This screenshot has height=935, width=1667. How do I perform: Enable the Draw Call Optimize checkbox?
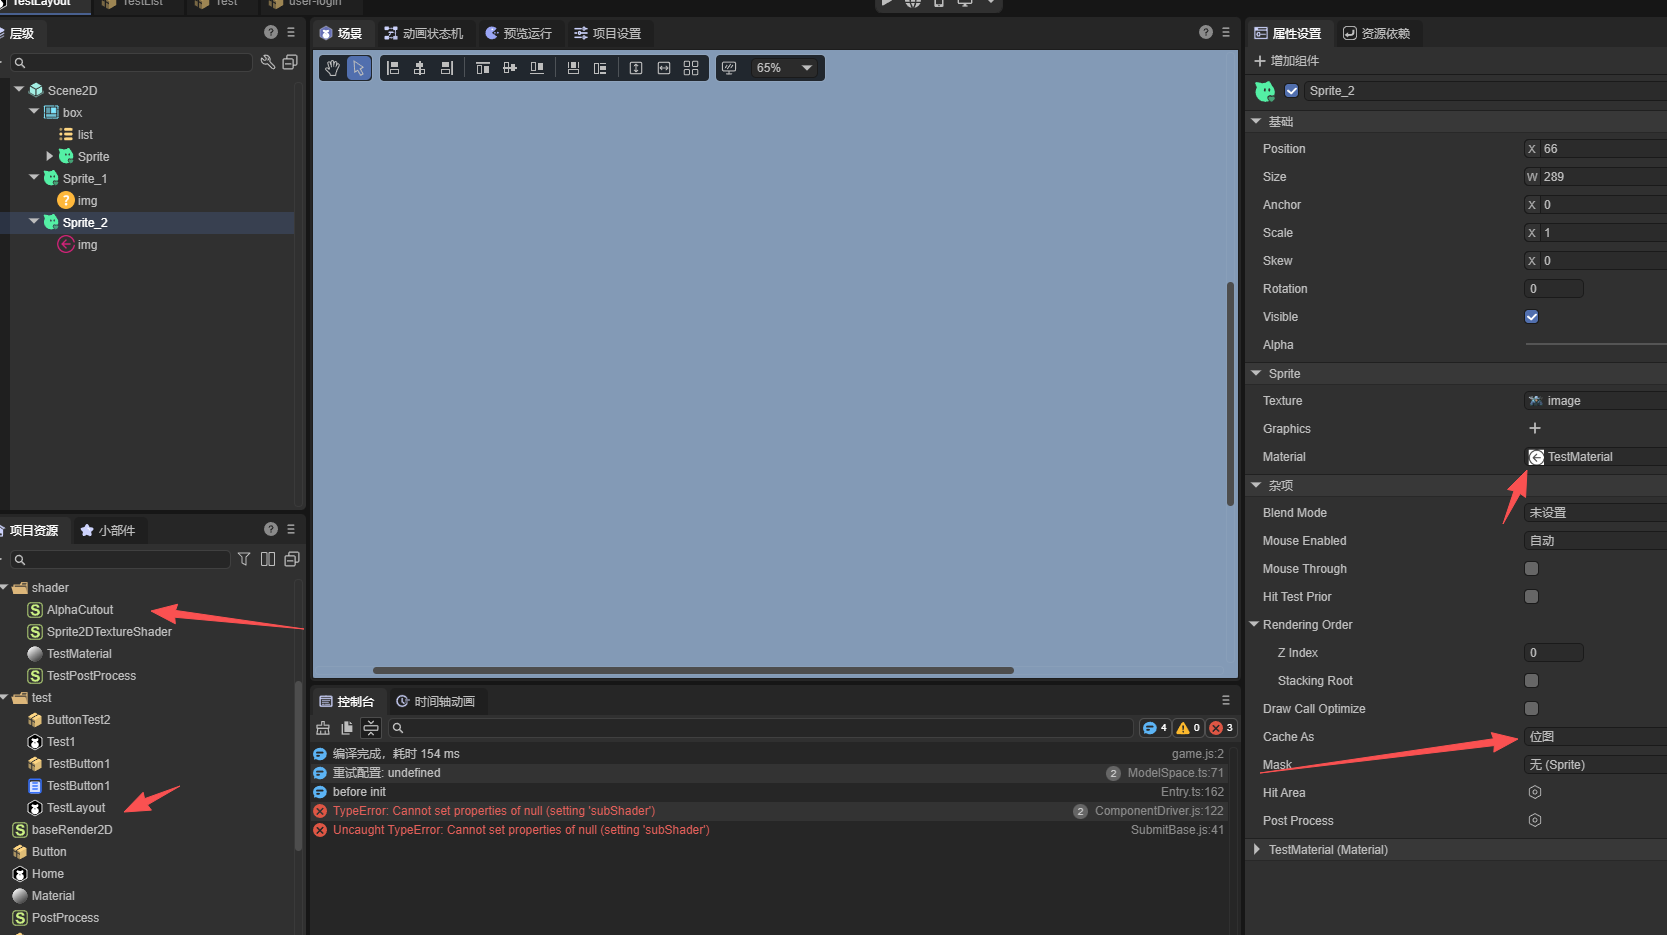coord(1531,709)
